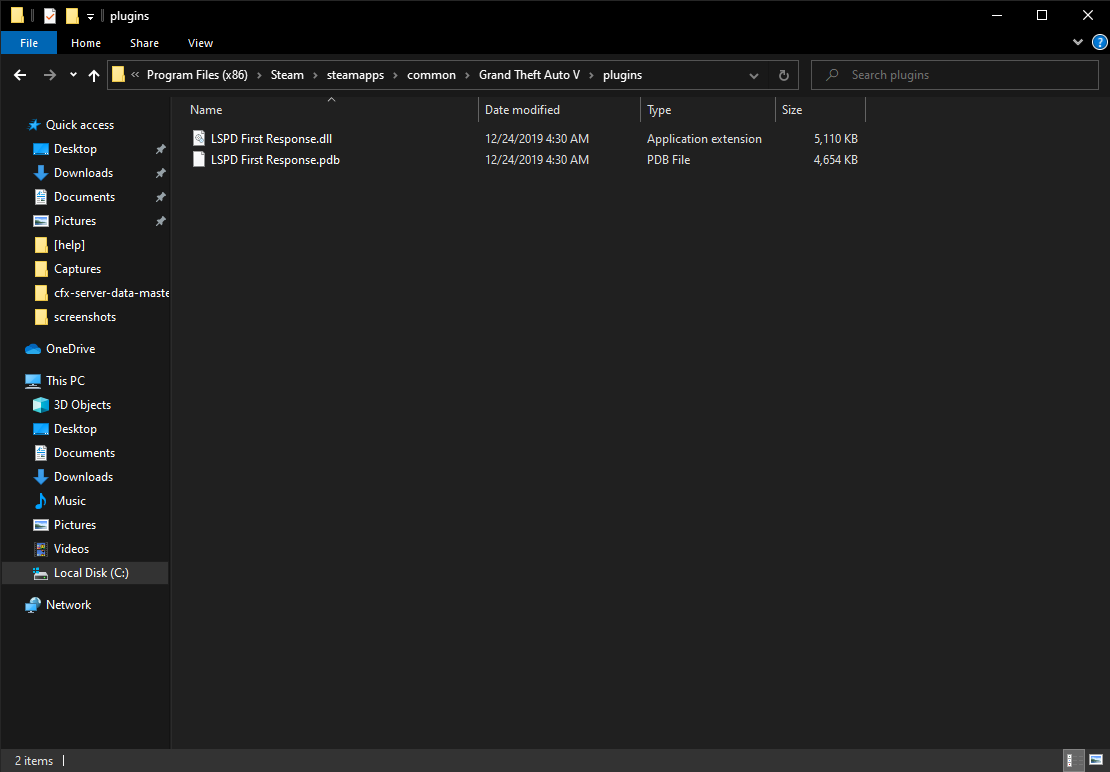Viewport: 1110px width, 772px height.
Task: Select LSPD First Response.dll file
Action: click(271, 139)
